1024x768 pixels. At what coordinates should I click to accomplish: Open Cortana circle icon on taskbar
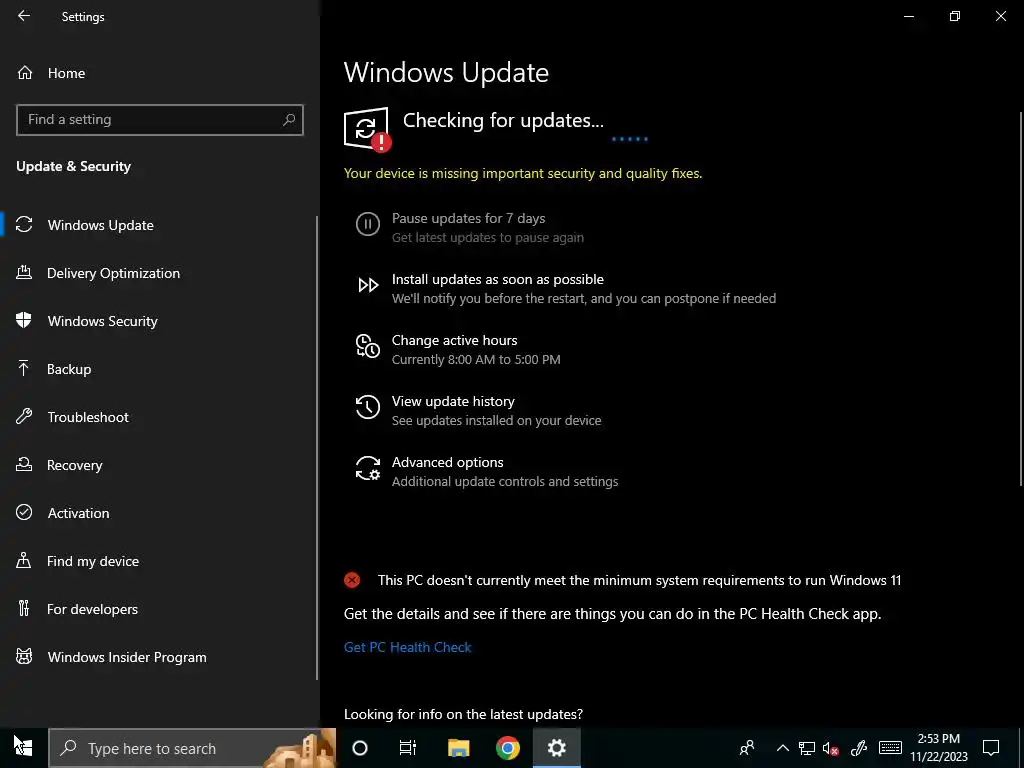[360, 748]
